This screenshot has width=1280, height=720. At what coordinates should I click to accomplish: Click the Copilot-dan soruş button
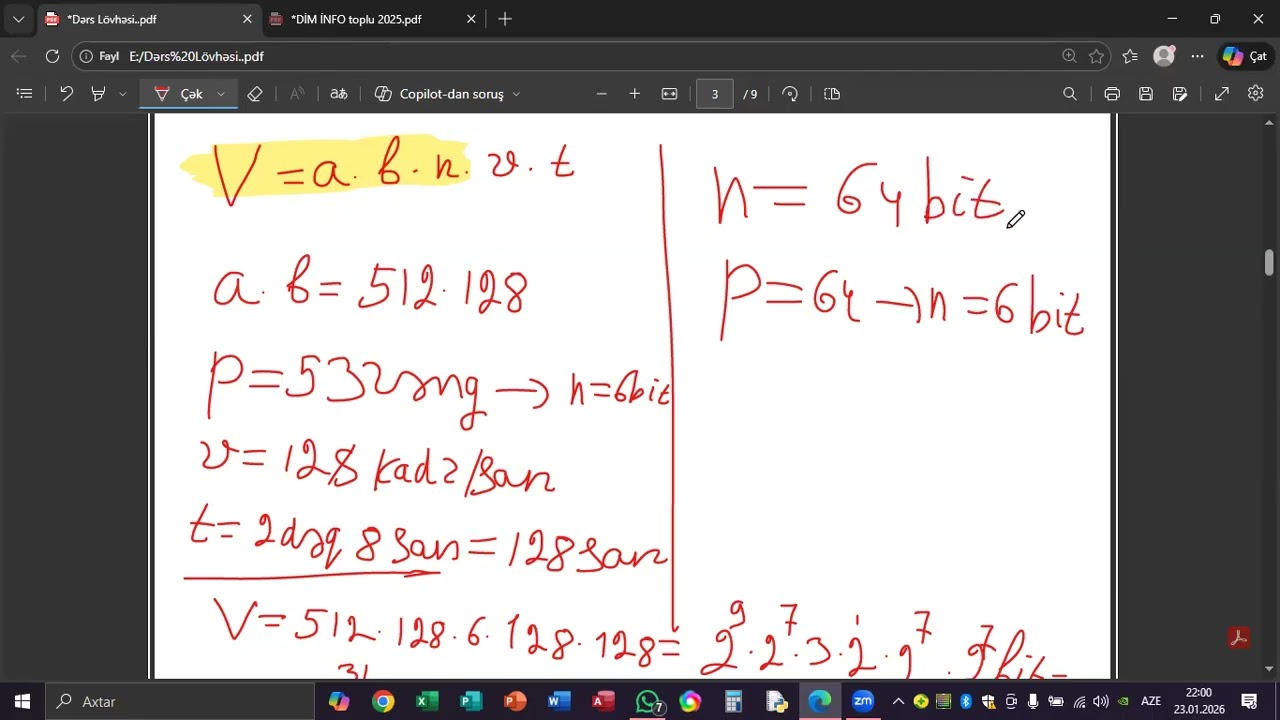tap(440, 94)
